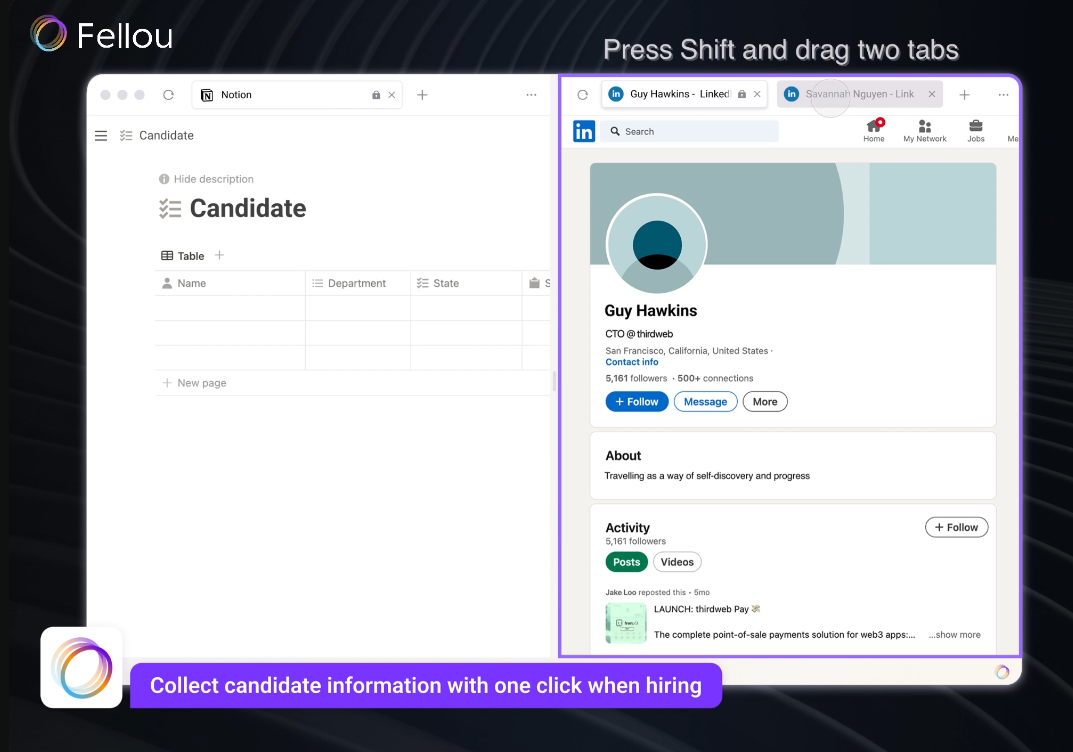Click the 500+ connections link
This screenshot has width=1073, height=752.
[715, 378]
